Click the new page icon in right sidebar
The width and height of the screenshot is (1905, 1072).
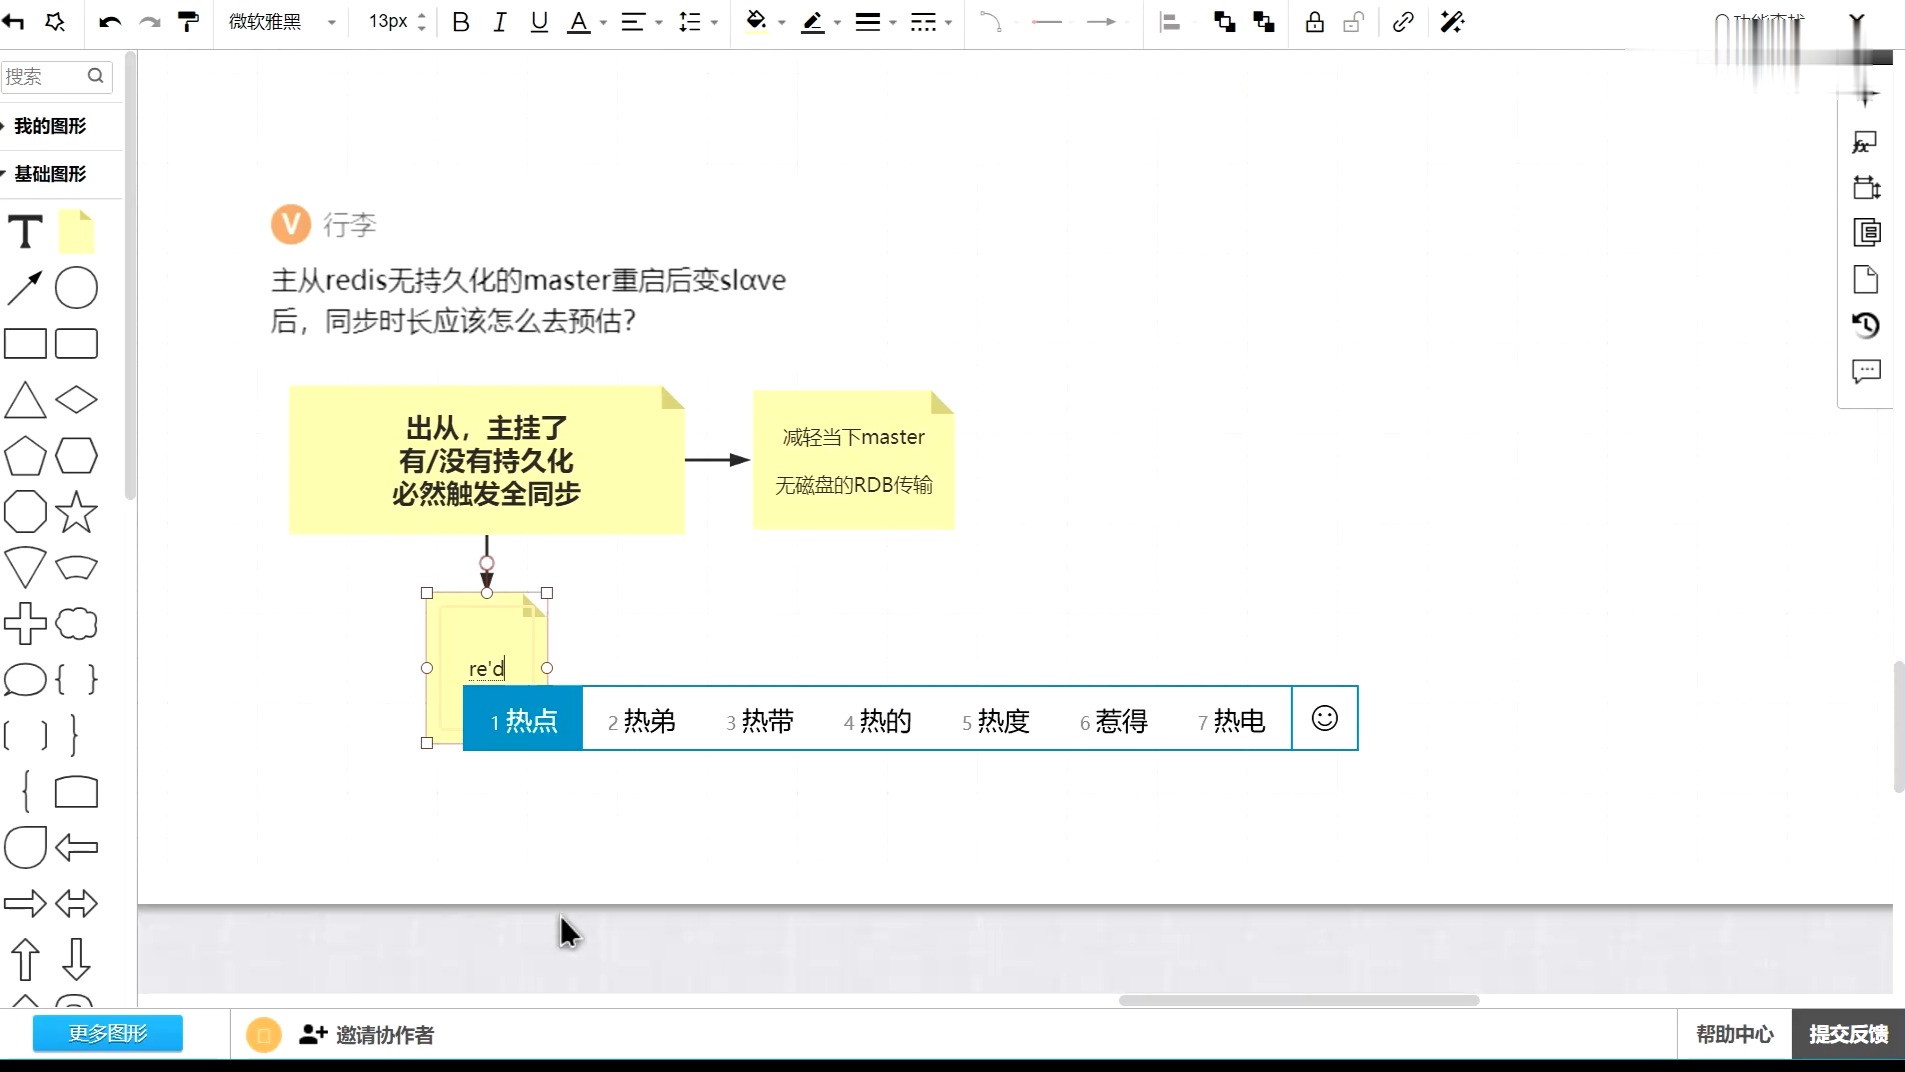pos(1866,279)
